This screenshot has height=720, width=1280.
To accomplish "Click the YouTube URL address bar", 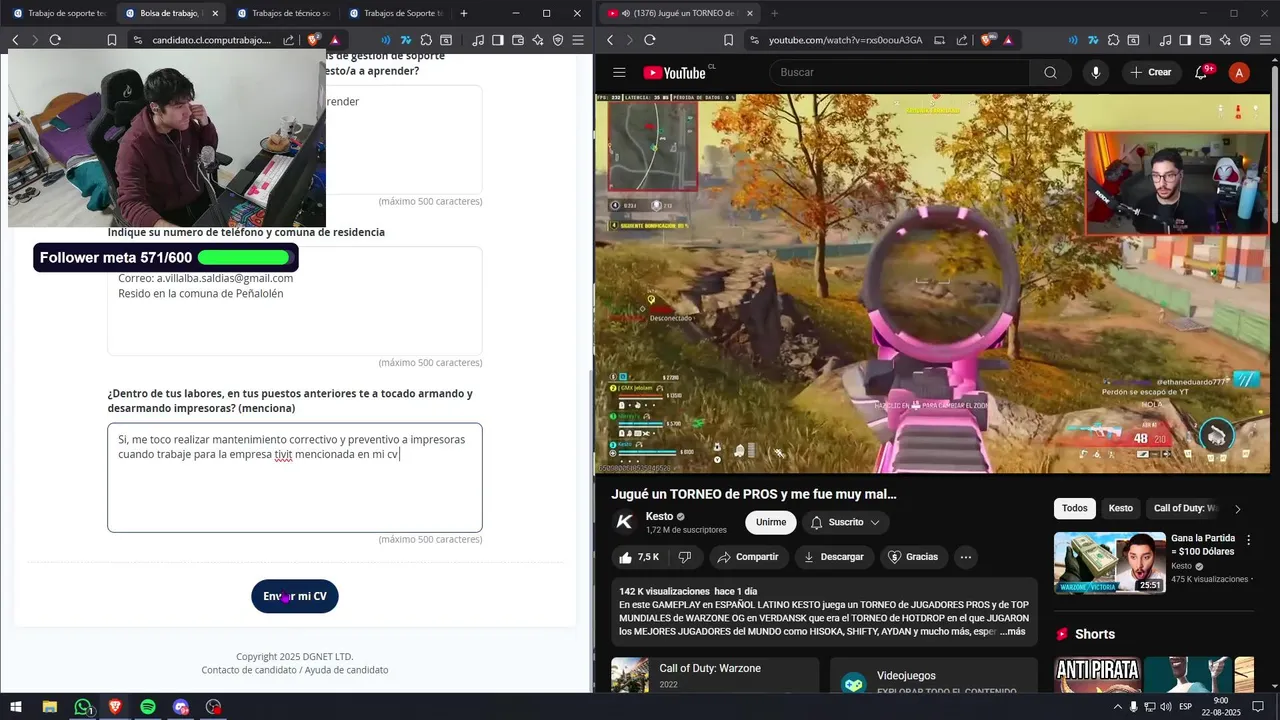I will tap(845, 40).
